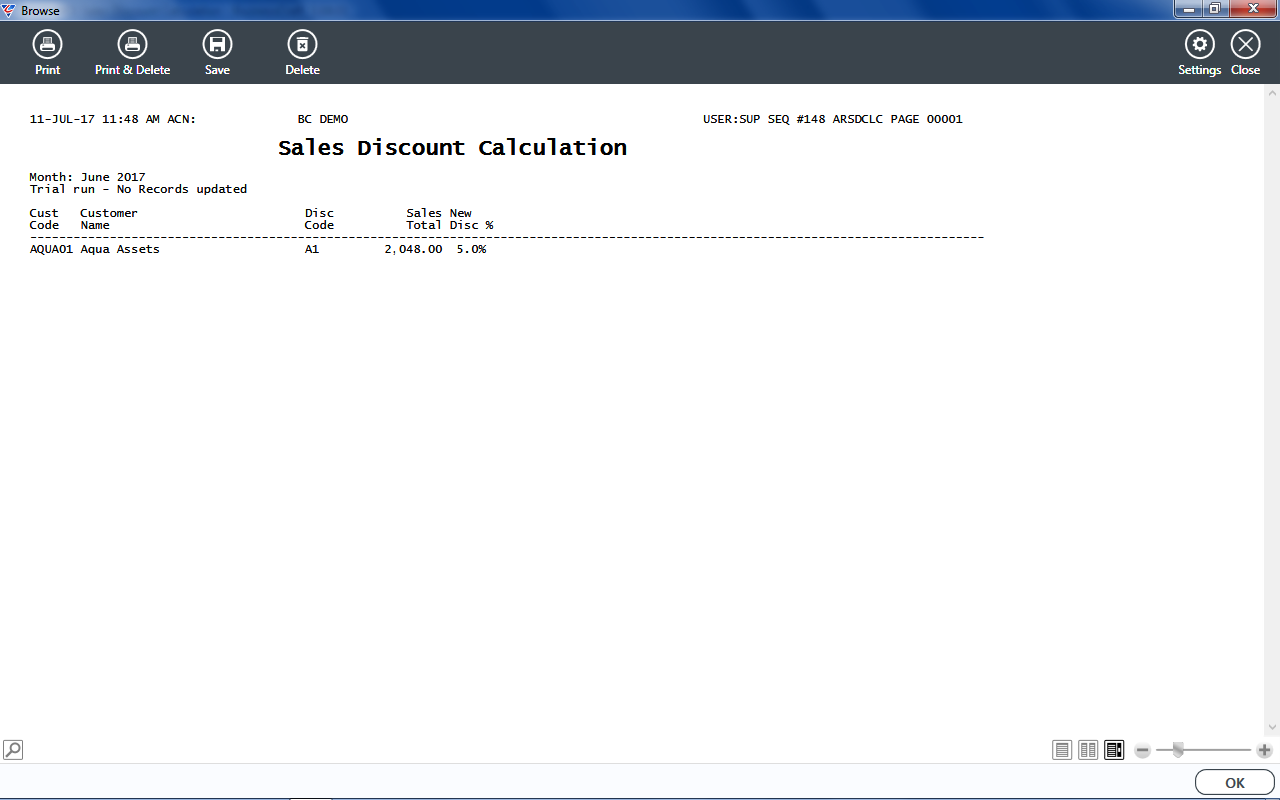This screenshot has width=1280, height=800.
Task: Click customer code AQUA01
Action: (51, 249)
